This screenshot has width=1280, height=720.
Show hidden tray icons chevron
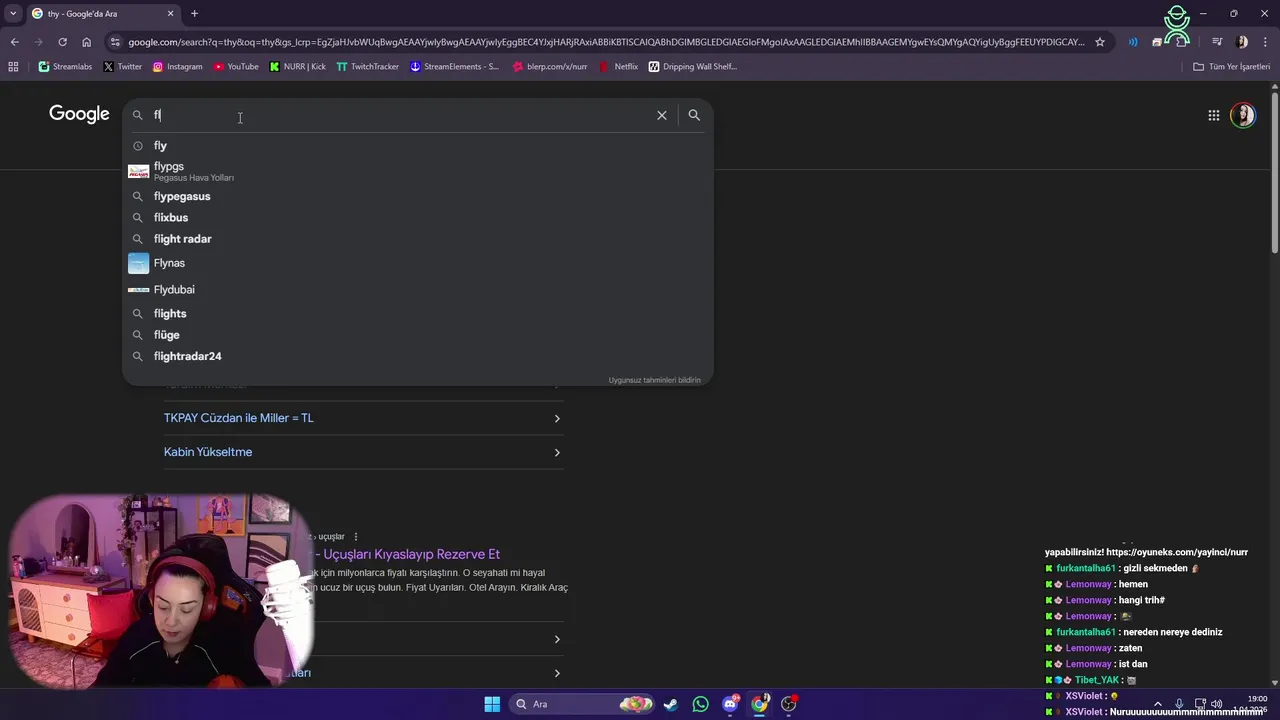tap(1158, 704)
